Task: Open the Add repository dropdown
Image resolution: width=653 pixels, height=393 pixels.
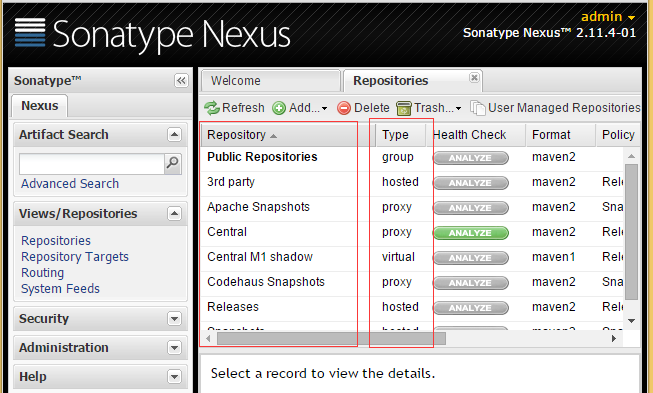Action: 300,108
